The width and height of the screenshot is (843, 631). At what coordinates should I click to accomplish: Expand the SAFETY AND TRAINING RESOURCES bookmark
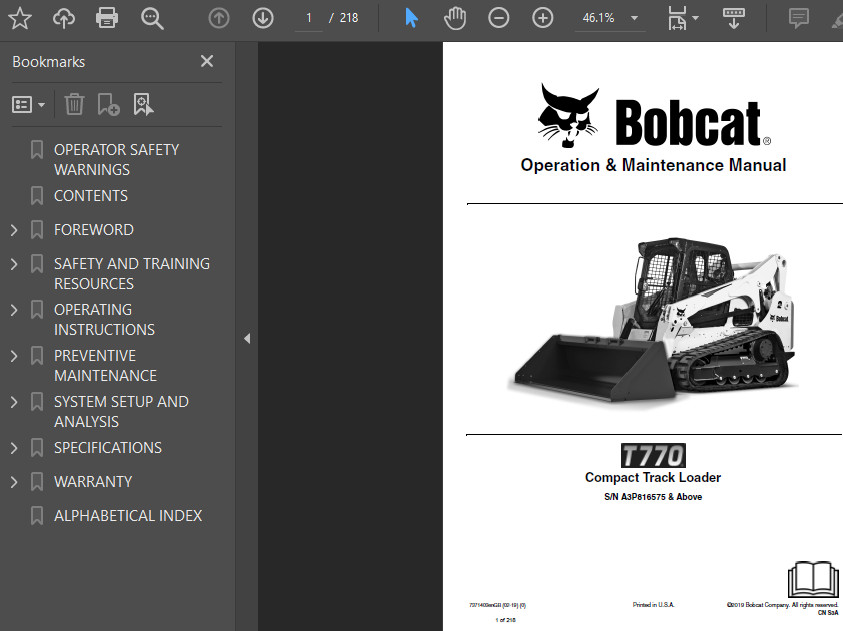click(15, 264)
